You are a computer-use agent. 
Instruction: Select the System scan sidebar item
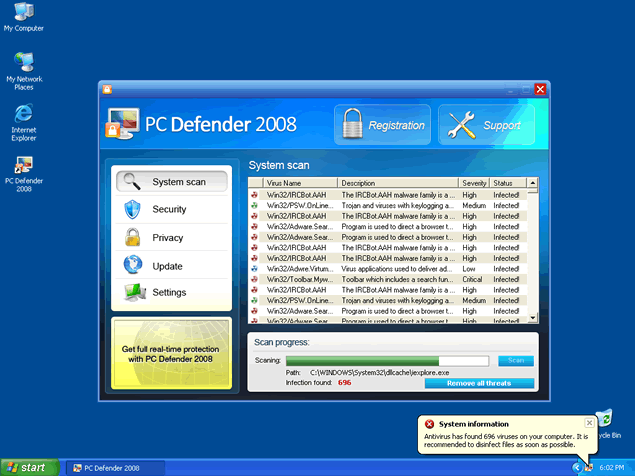click(x=169, y=182)
